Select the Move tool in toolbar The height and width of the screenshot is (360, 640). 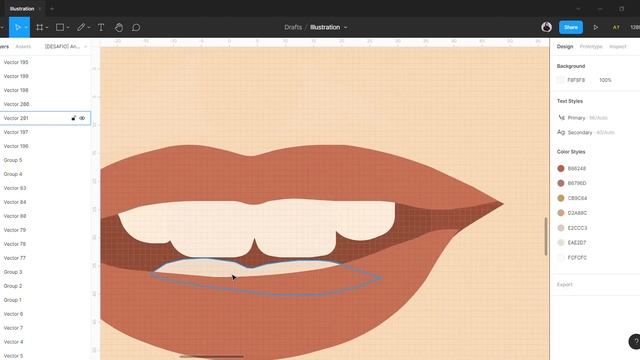point(18,27)
